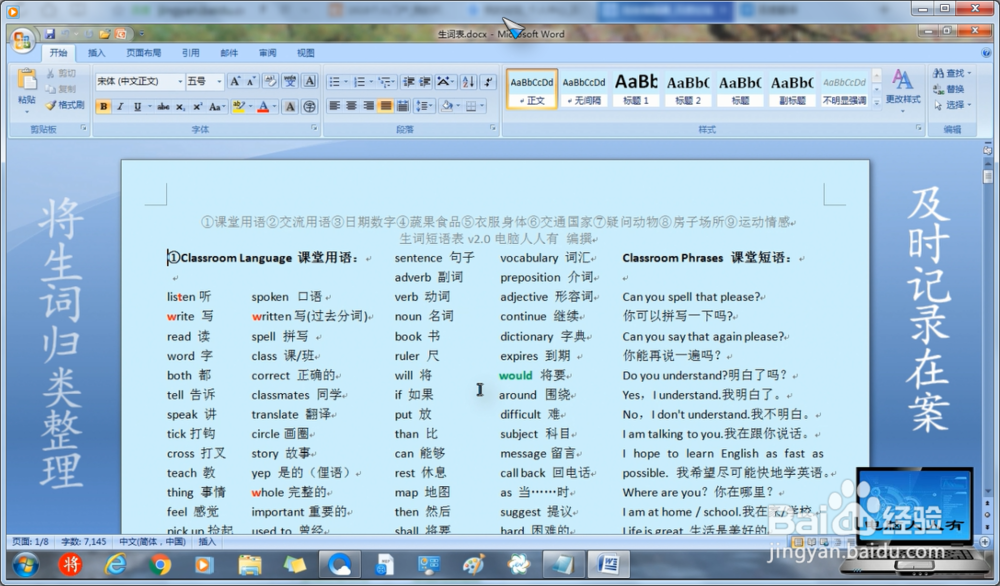The height and width of the screenshot is (586, 1000).
Task: Save the document from the quick access toolbar
Action: click(50, 34)
